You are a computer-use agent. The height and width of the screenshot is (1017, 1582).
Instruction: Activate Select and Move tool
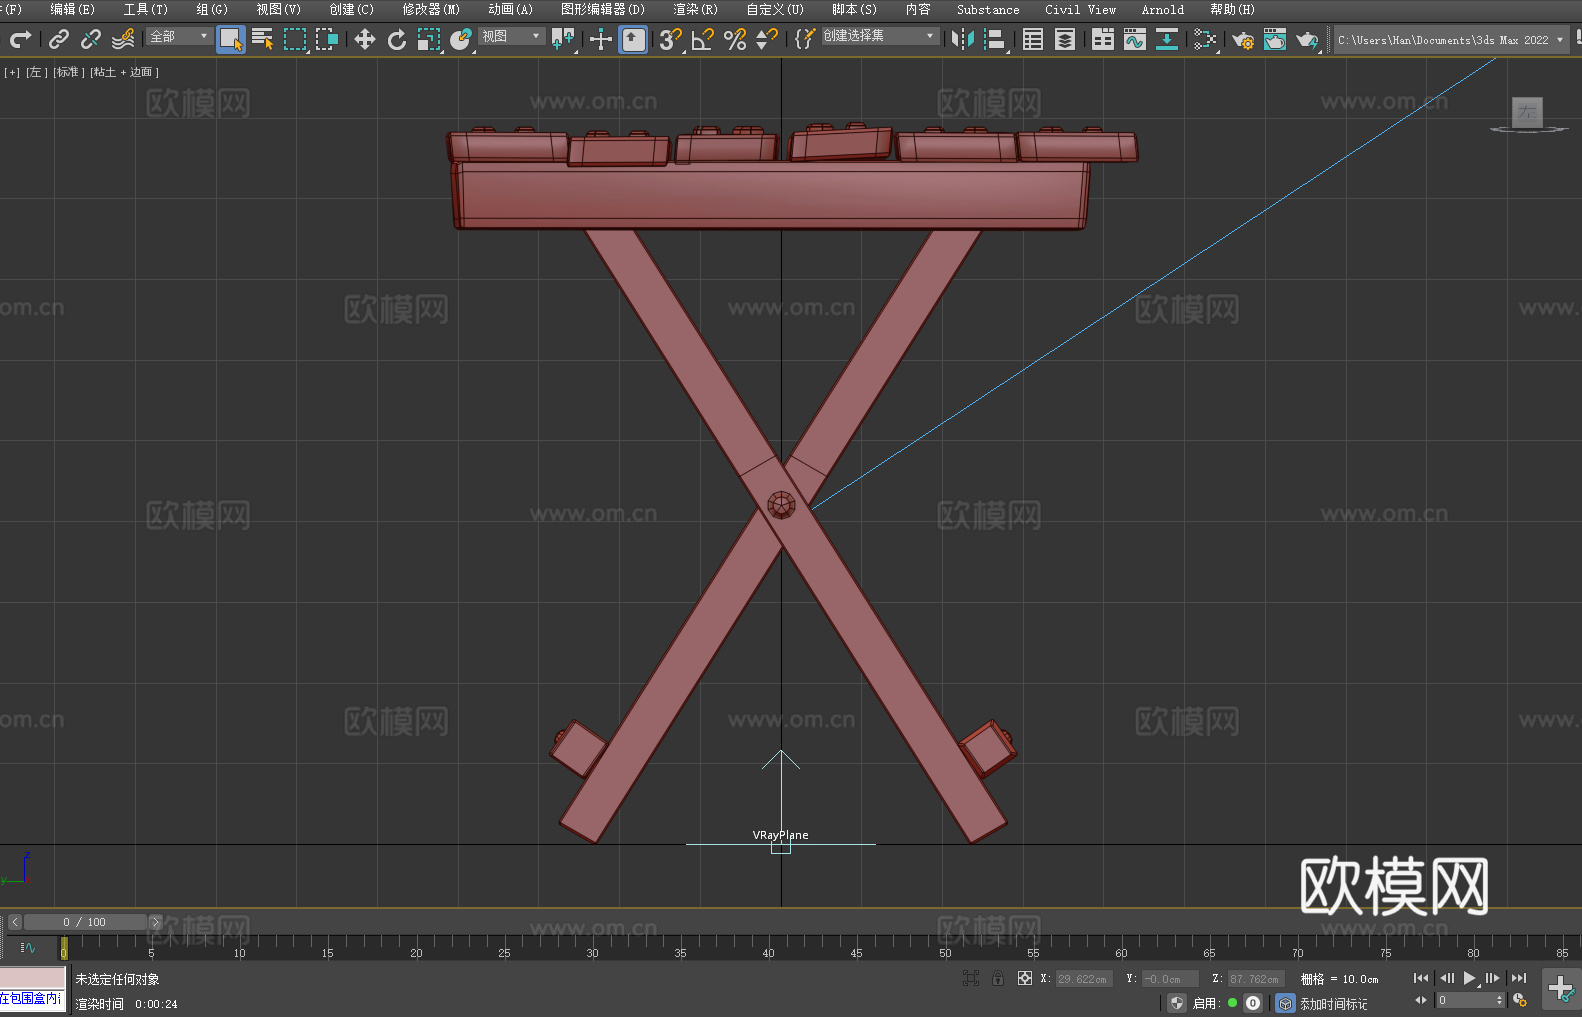[365, 39]
